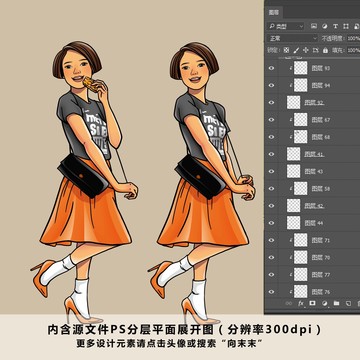Viewport: 360px width, 360px height.
Task: Toggle visibility of layer 图层 67
Action: click(271, 120)
